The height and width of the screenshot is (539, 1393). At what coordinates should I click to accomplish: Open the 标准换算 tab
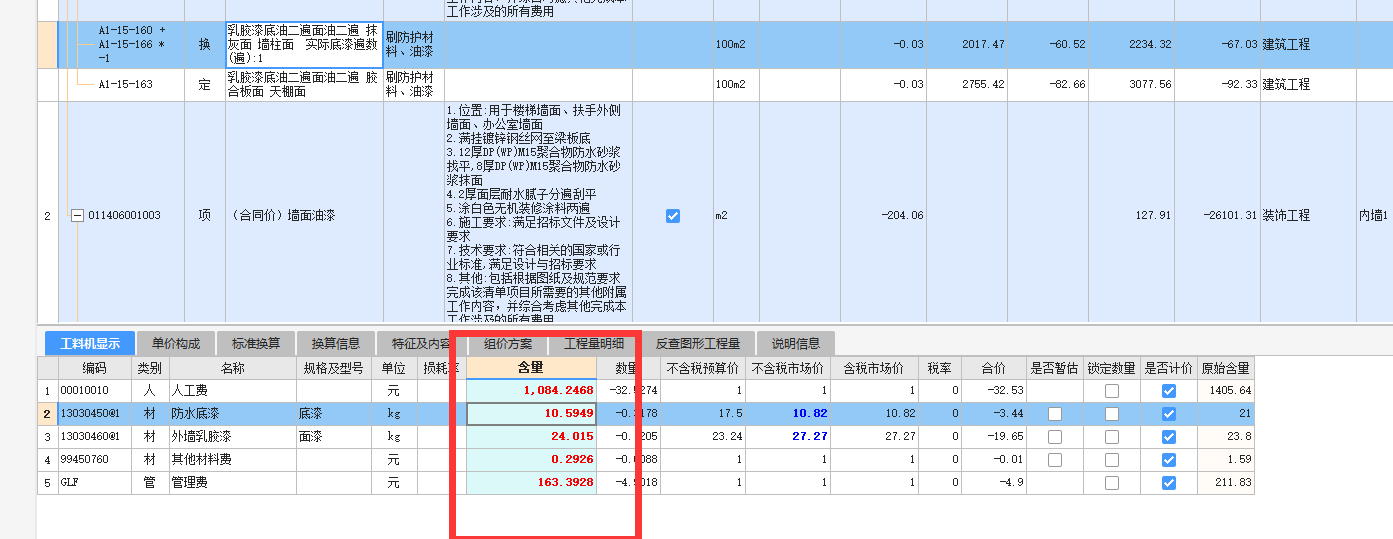click(x=256, y=343)
